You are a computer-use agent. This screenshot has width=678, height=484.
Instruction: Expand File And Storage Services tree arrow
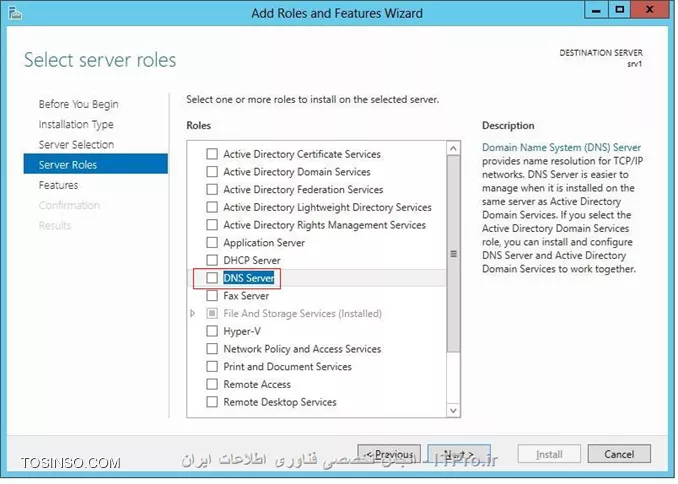pyautogui.click(x=193, y=314)
